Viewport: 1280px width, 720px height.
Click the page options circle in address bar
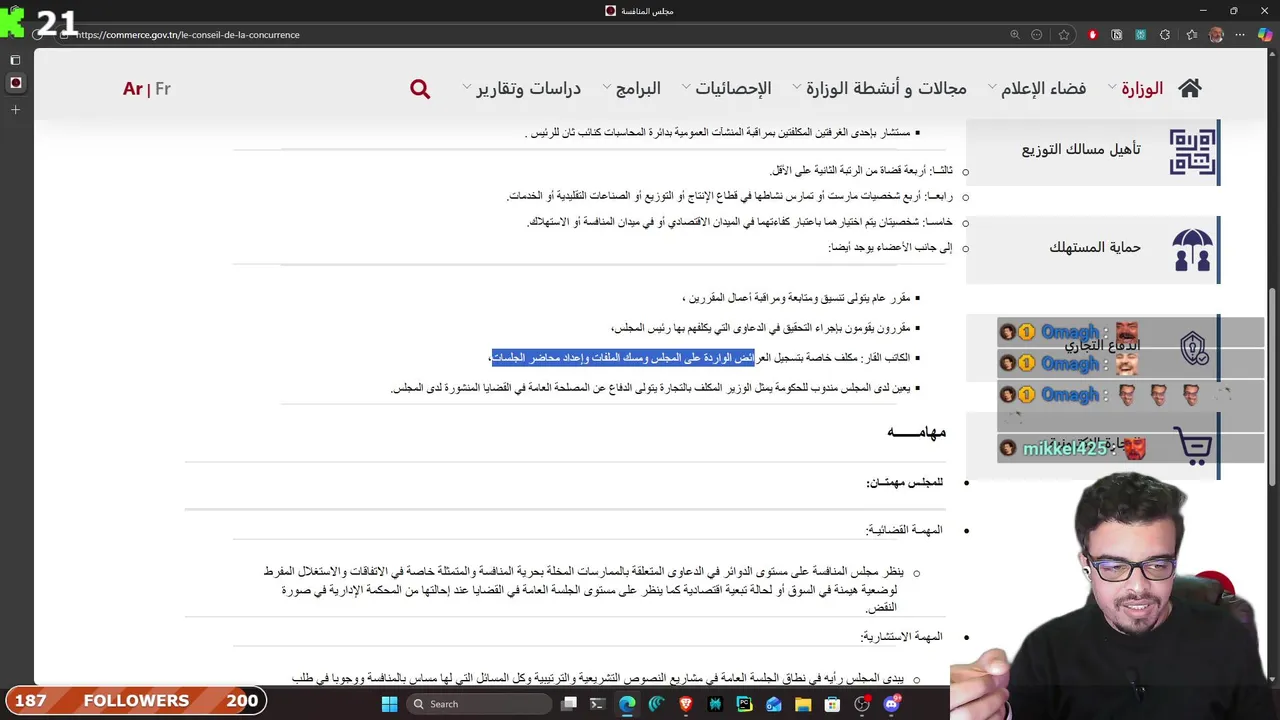[x=1037, y=34]
